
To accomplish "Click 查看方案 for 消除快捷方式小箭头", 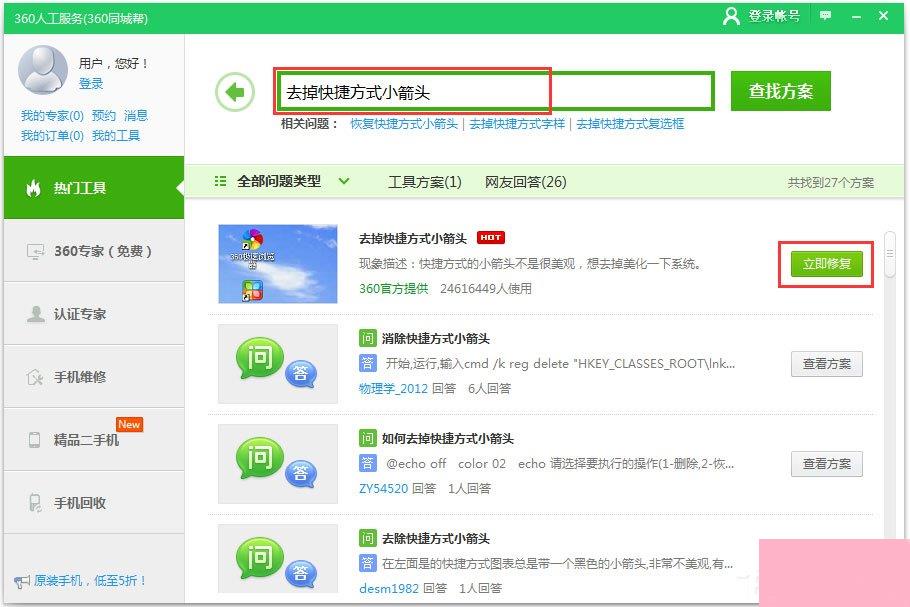I will coord(826,364).
